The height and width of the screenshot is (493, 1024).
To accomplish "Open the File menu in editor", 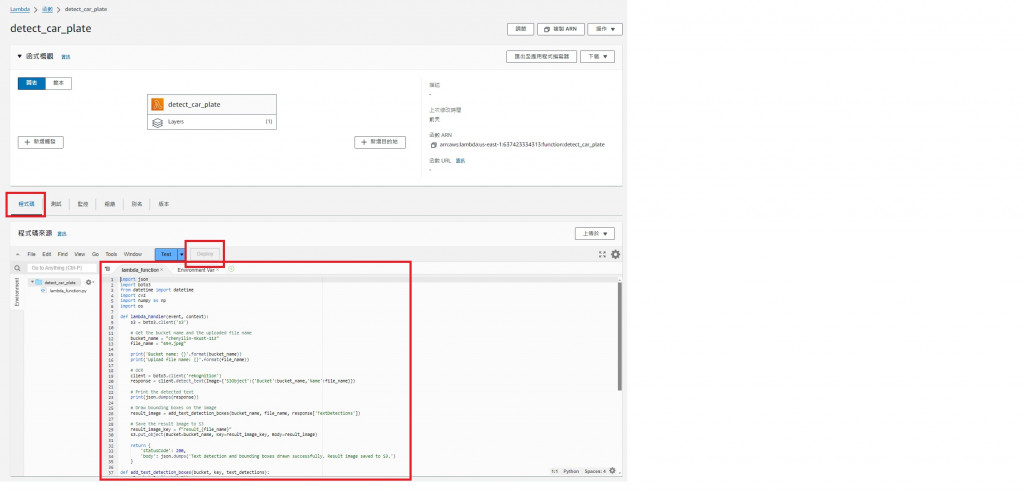I will pos(31,254).
